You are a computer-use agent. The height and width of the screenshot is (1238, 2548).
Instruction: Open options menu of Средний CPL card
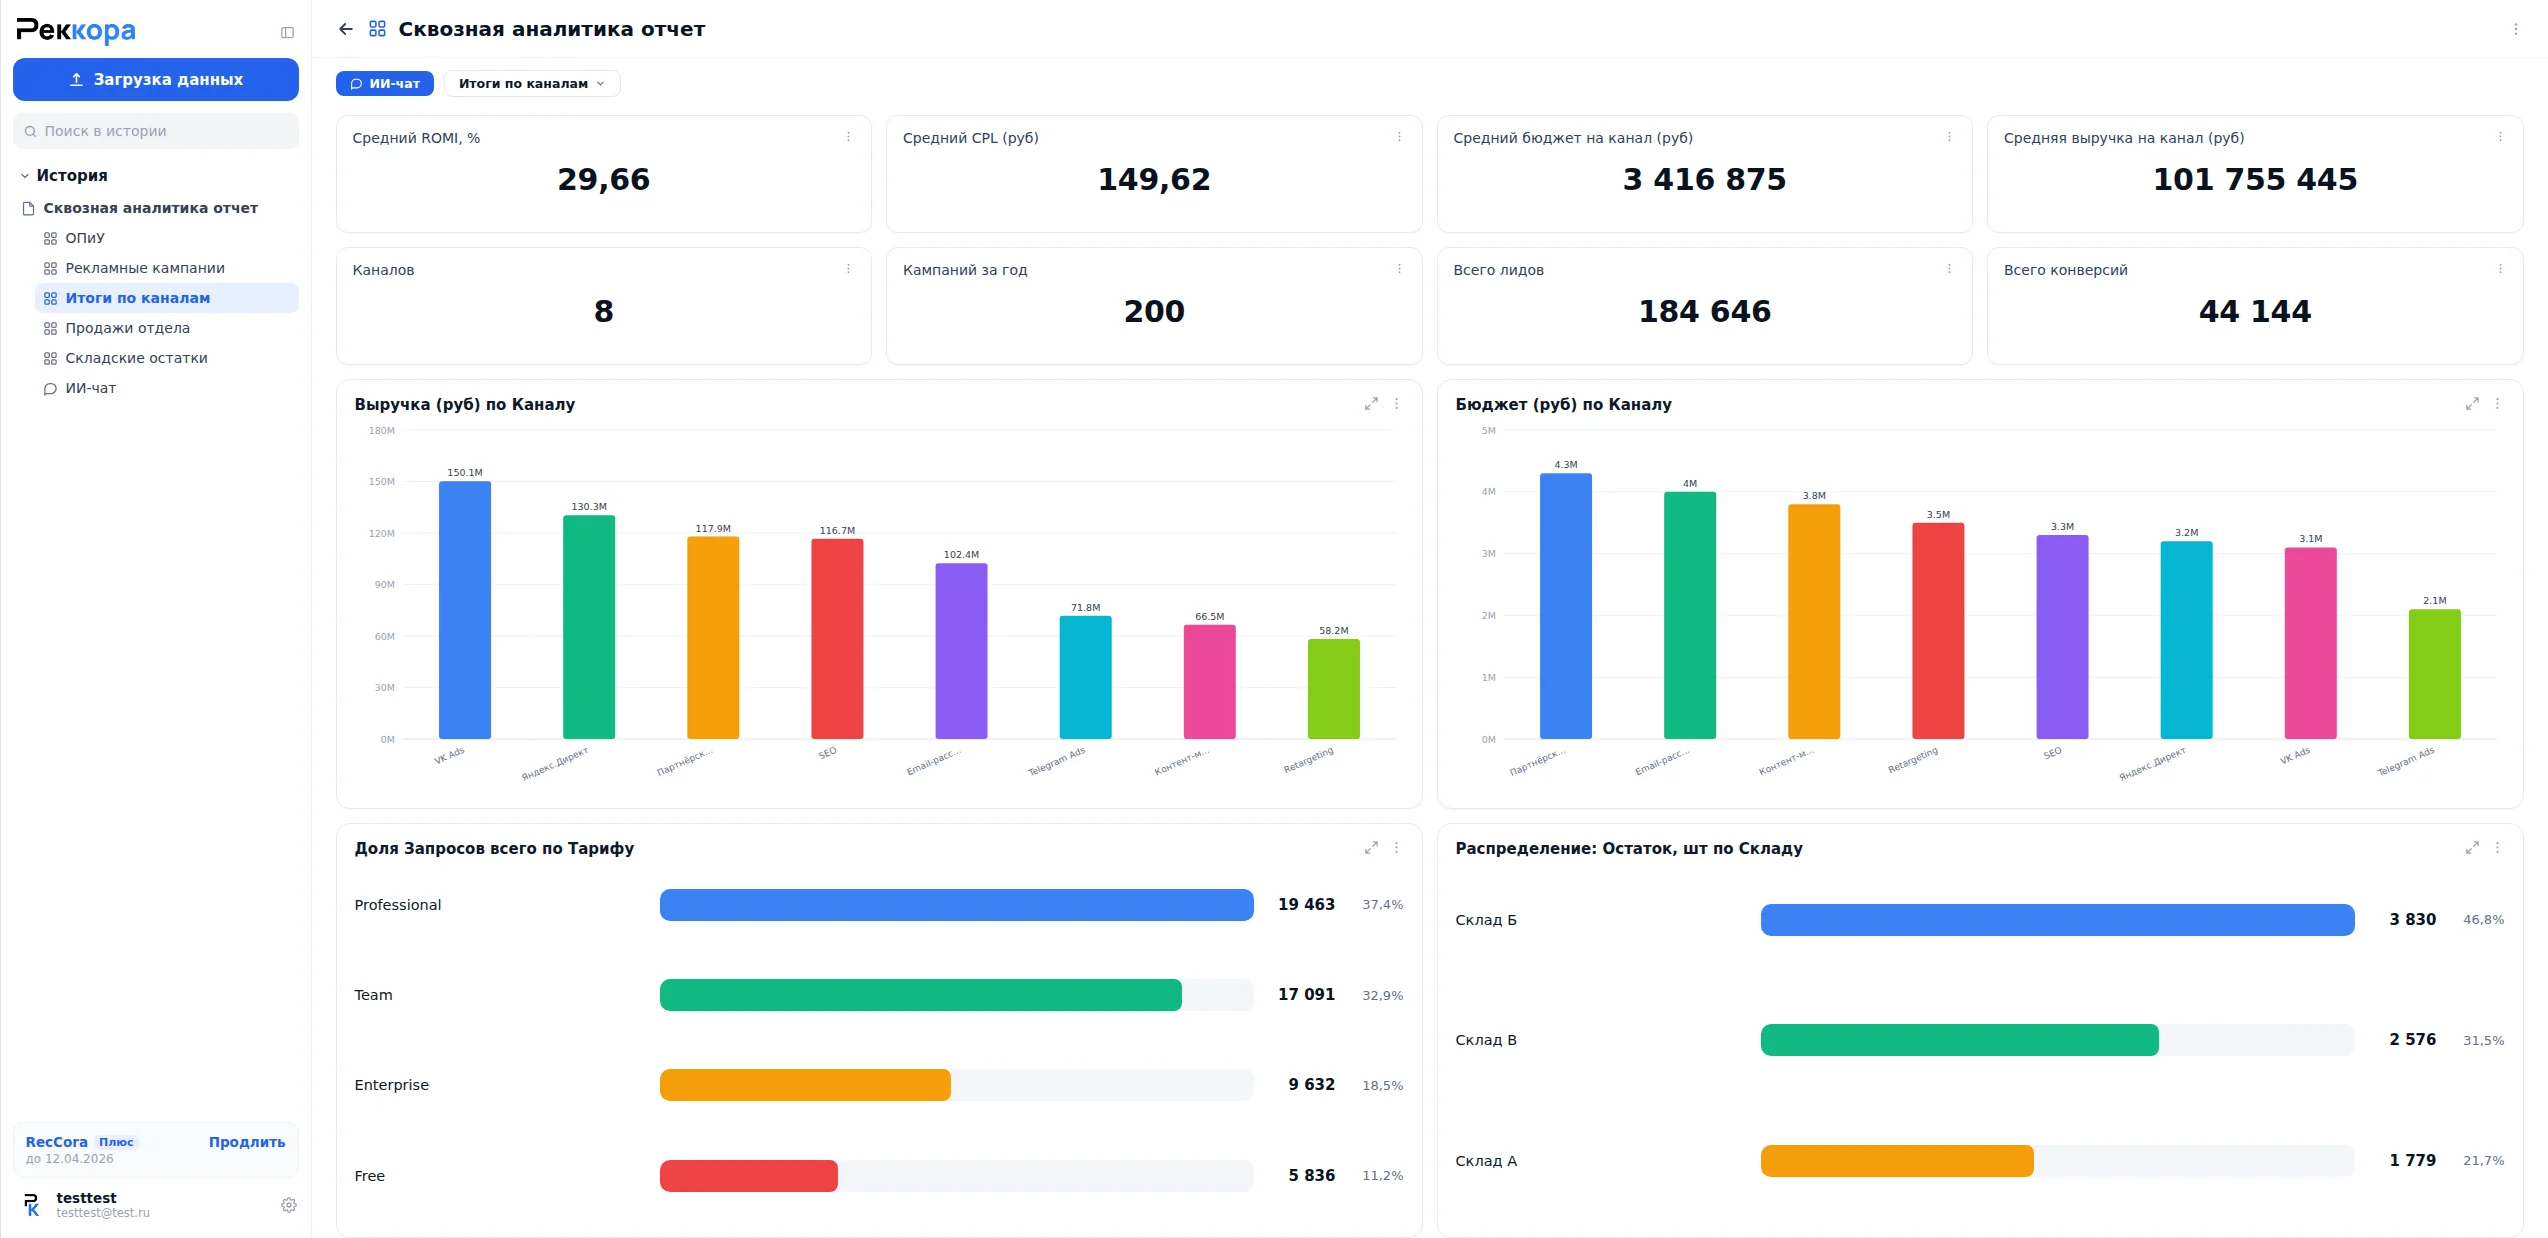coord(1399,137)
